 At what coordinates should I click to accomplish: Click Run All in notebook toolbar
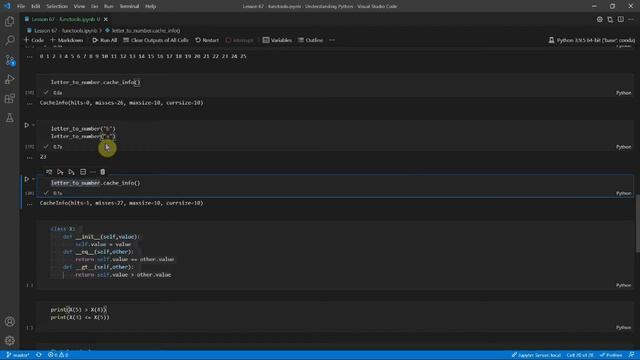pyautogui.click(x=104, y=40)
